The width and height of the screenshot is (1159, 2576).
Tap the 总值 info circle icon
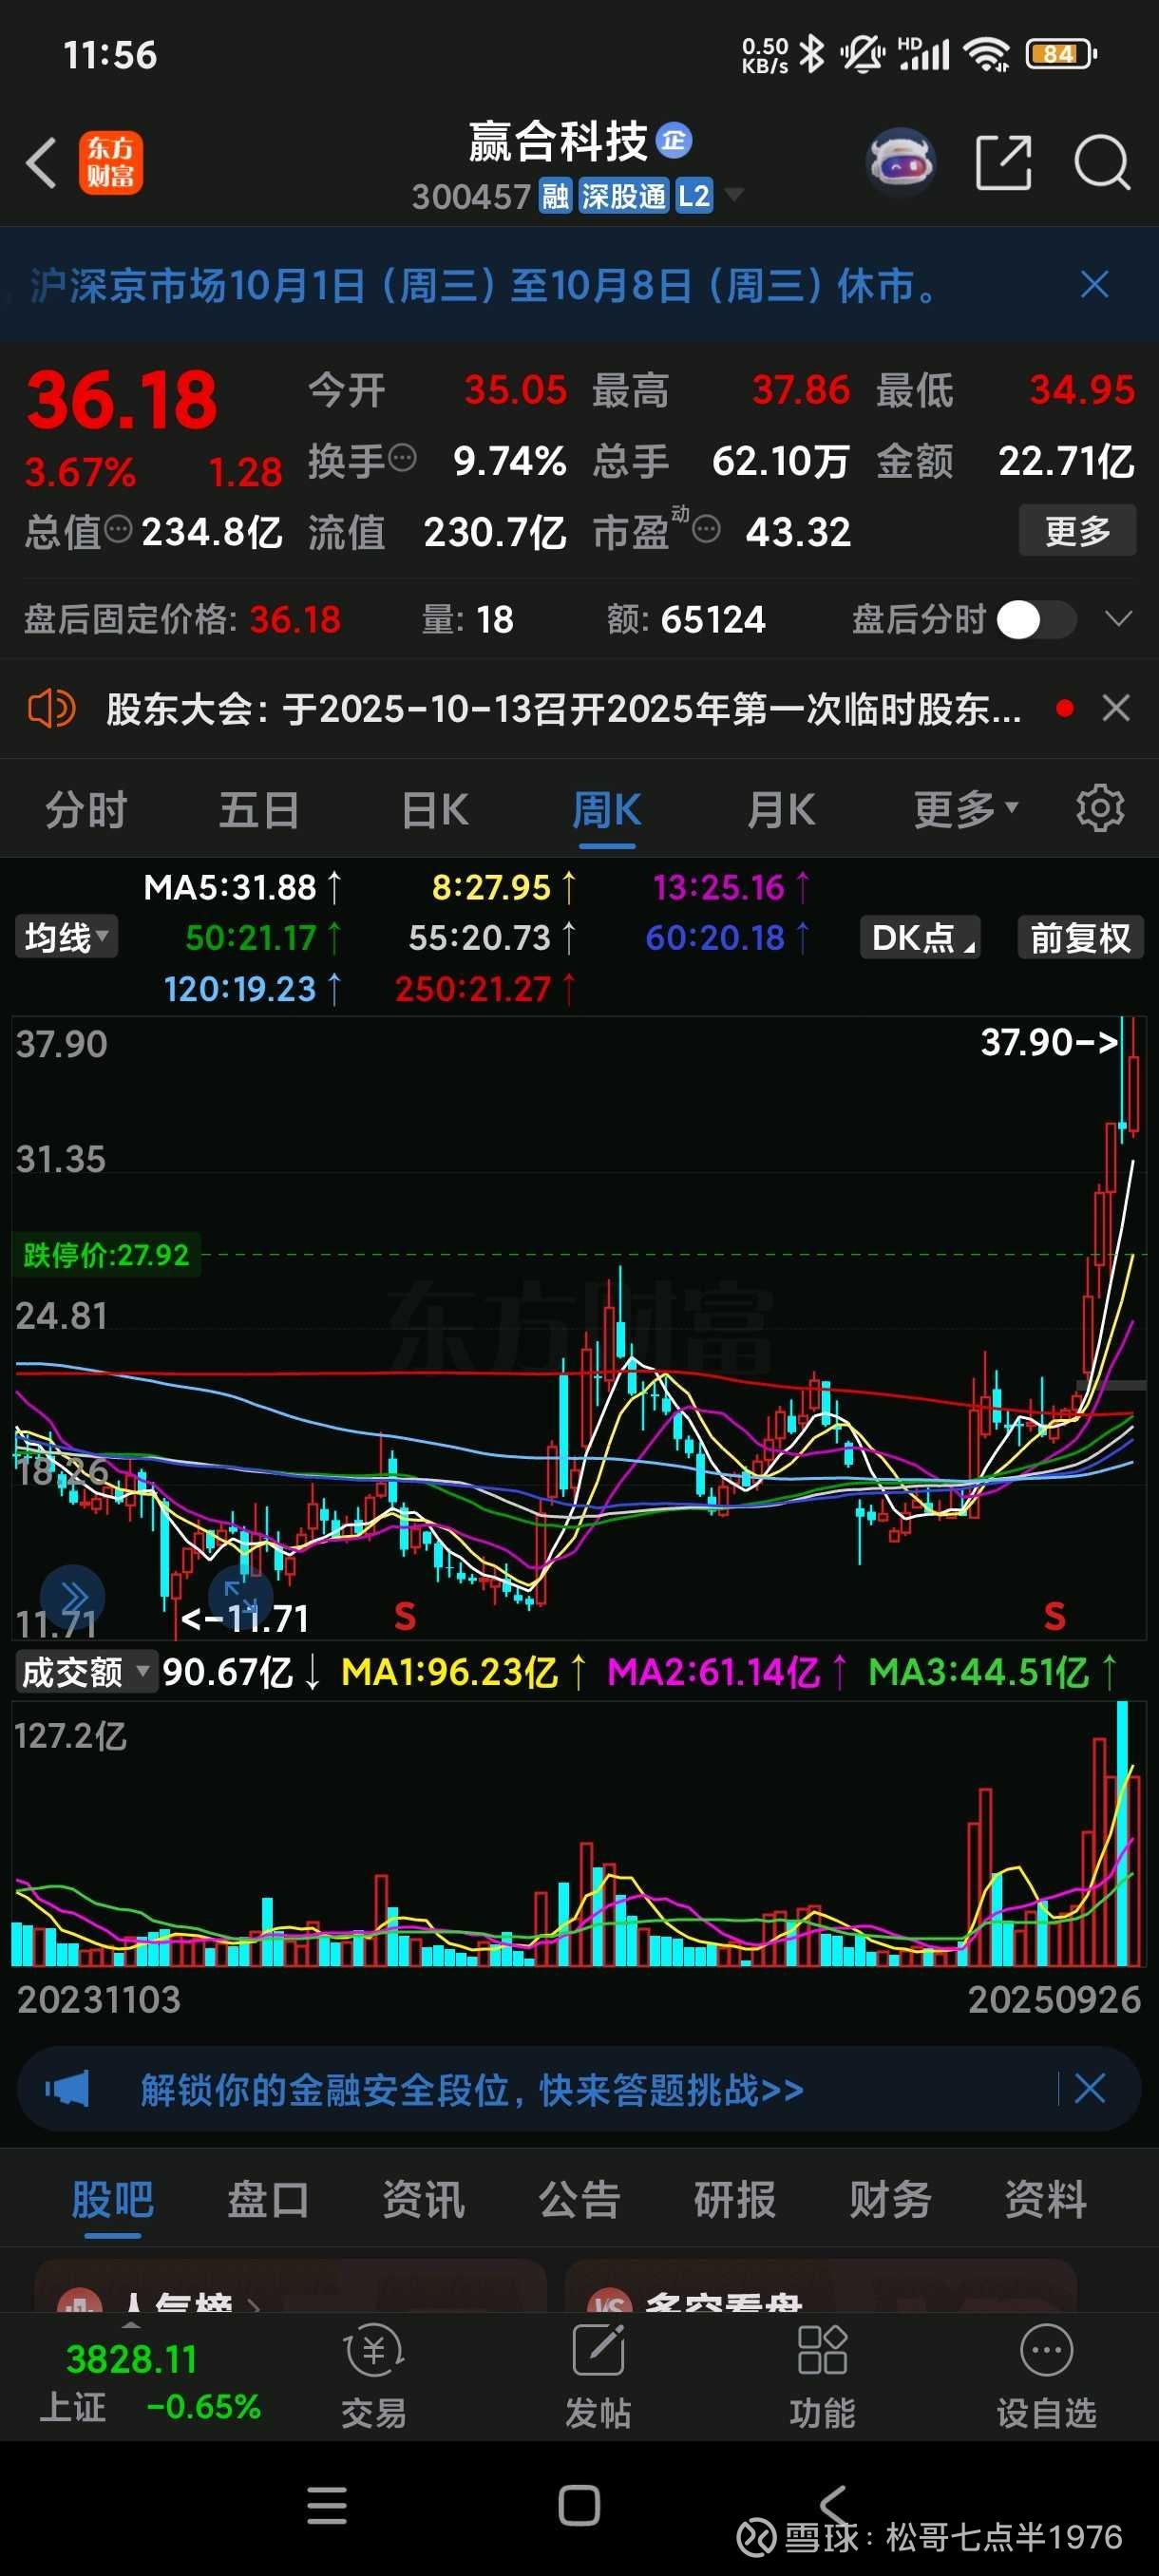coord(119,530)
